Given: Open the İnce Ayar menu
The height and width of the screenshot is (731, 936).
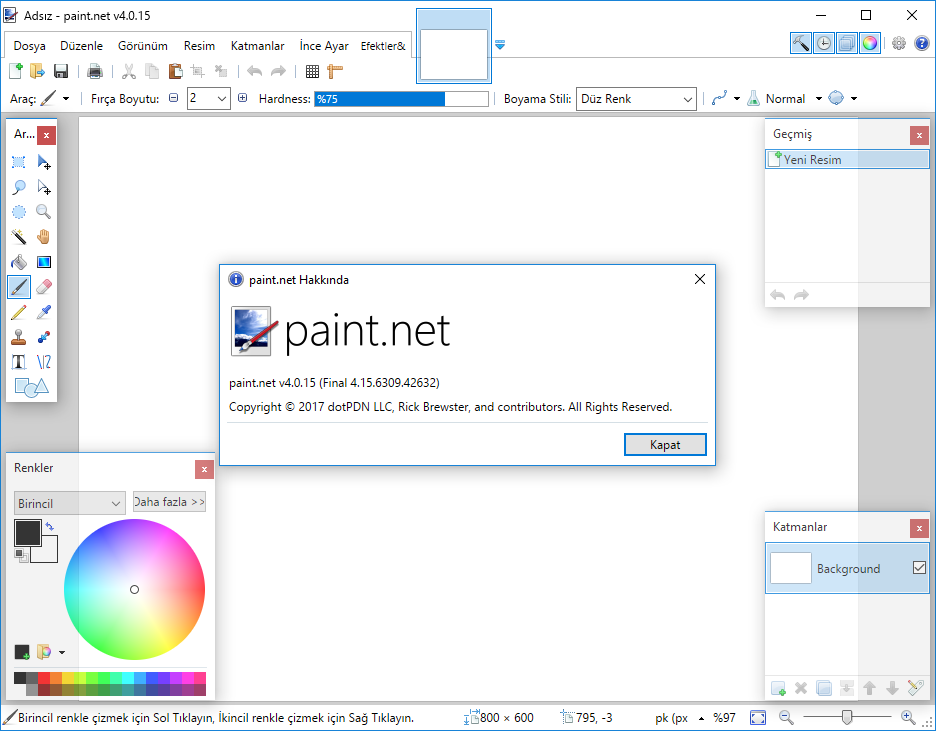Looking at the screenshot, I should [324, 46].
